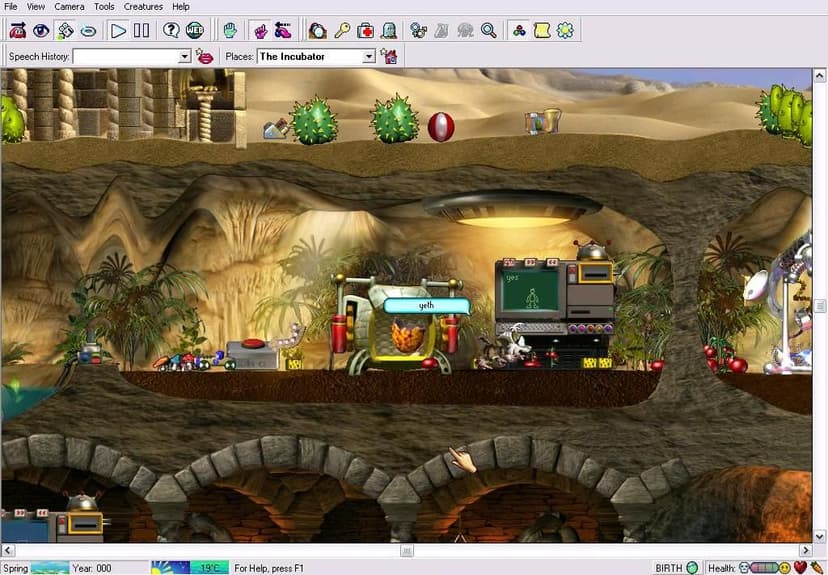Click the horizontal scrollbar thumb
This screenshot has height=575, width=828.
407,550
